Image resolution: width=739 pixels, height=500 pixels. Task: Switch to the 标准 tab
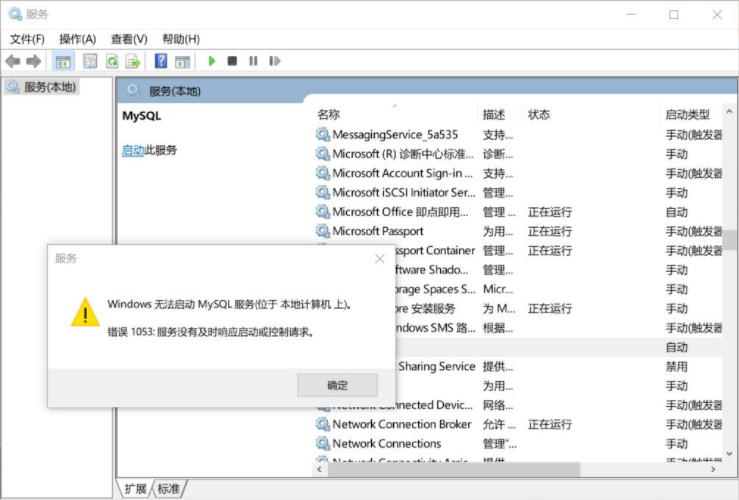pos(169,489)
